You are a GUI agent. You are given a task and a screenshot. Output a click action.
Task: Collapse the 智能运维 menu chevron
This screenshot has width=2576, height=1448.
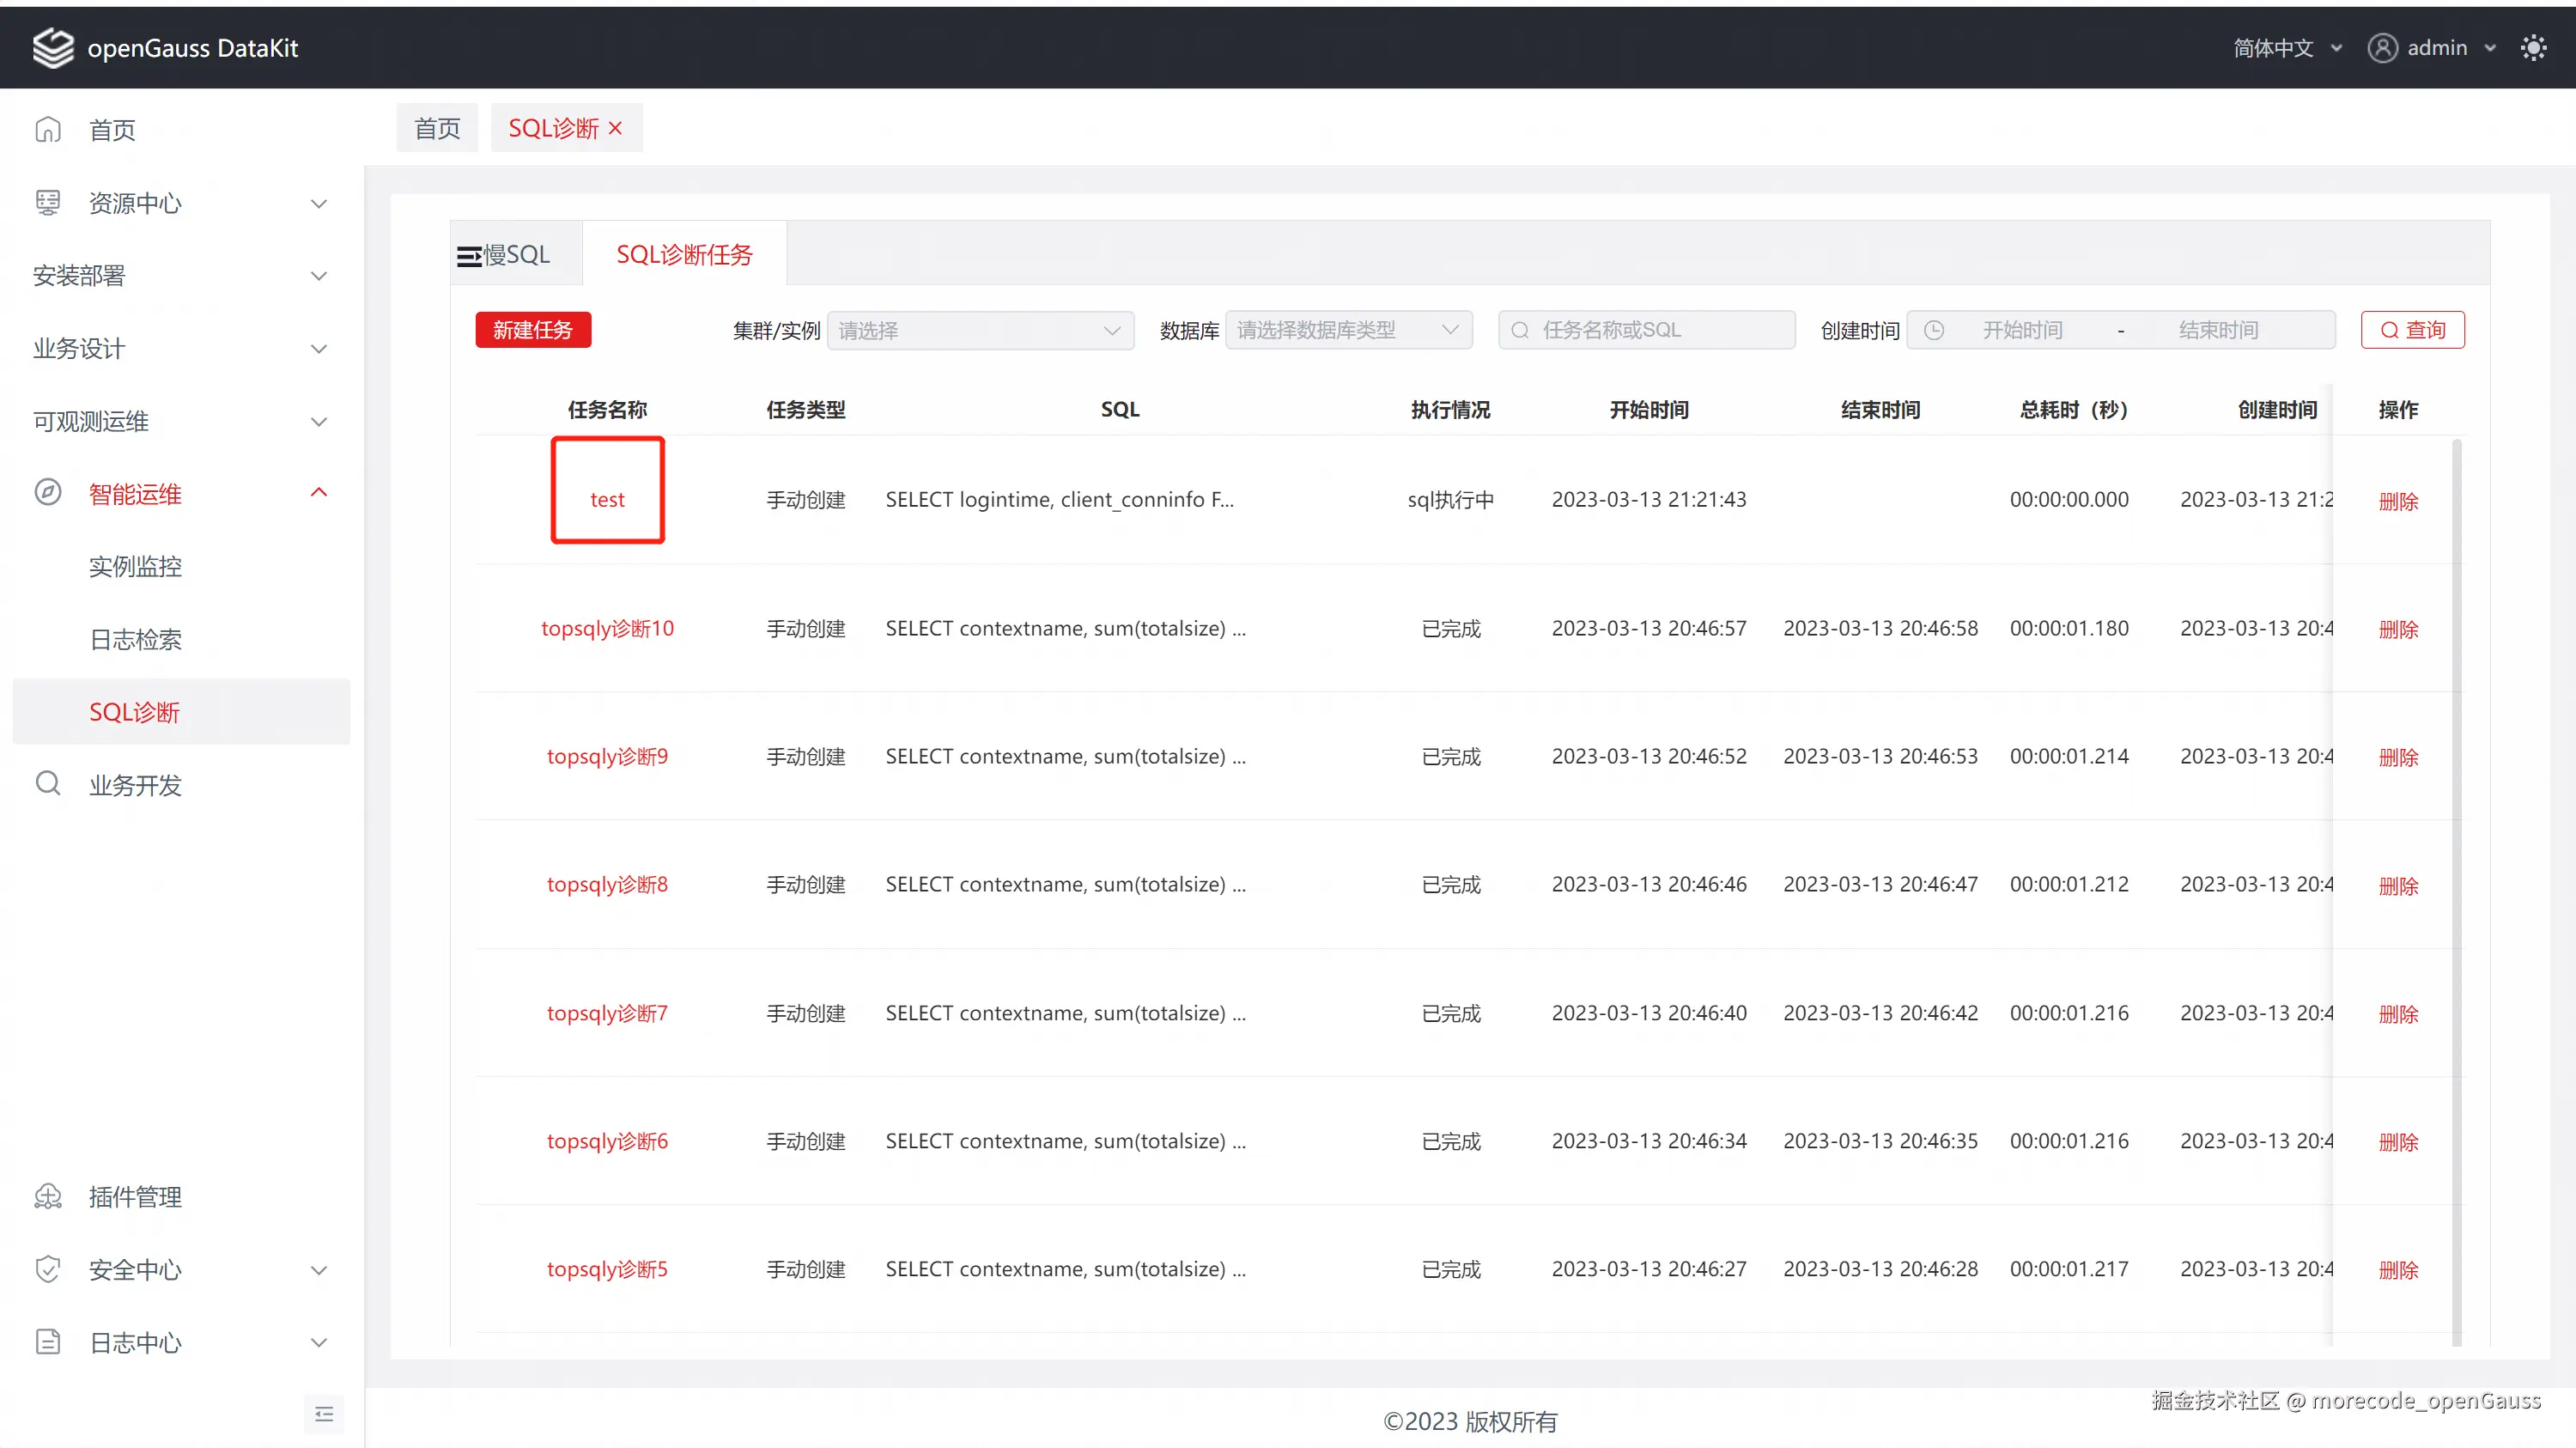pyautogui.click(x=319, y=493)
